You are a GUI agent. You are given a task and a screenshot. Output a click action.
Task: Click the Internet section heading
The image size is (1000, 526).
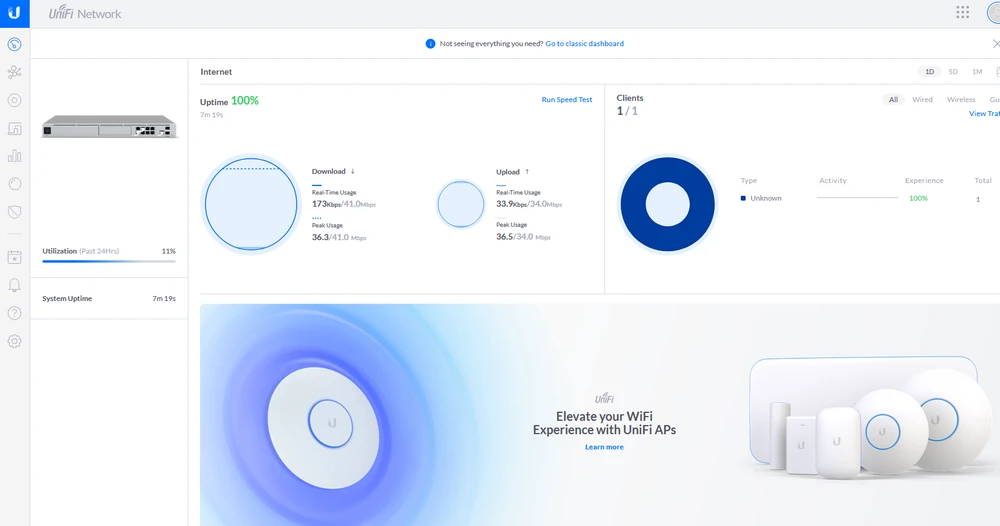(x=216, y=72)
